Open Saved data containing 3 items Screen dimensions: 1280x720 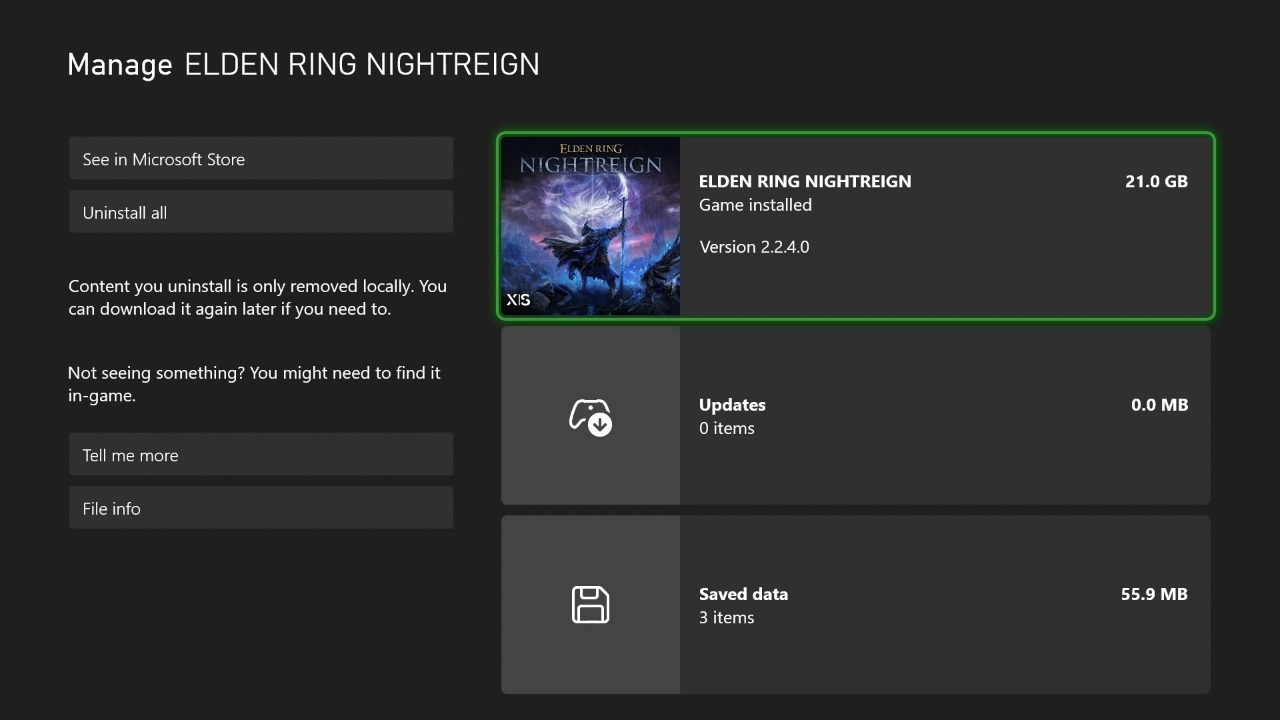point(855,605)
